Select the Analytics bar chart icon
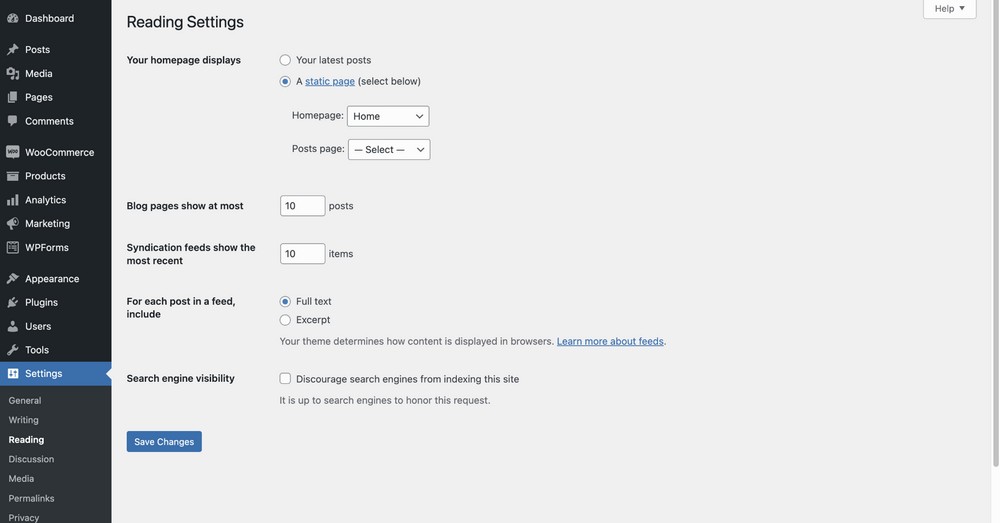The height and width of the screenshot is (523, 1000). pos(12,200)
